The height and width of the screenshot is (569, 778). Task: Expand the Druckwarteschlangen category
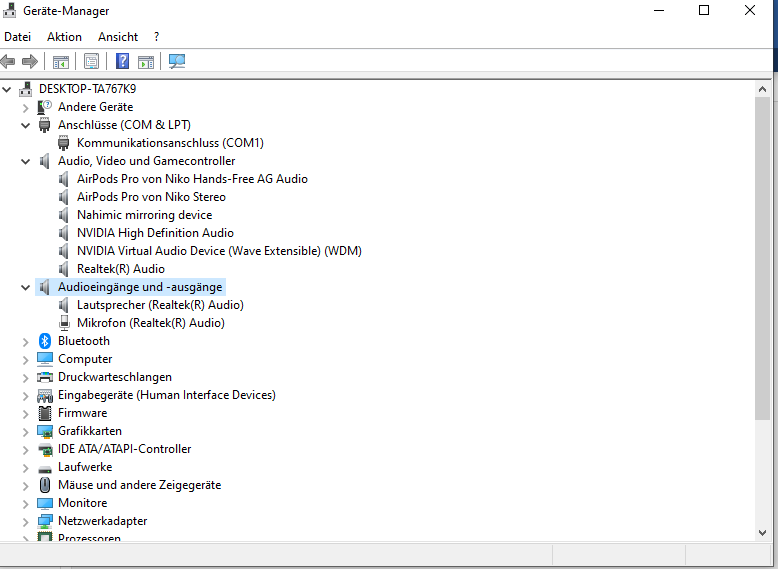click(x=26, y=378)
